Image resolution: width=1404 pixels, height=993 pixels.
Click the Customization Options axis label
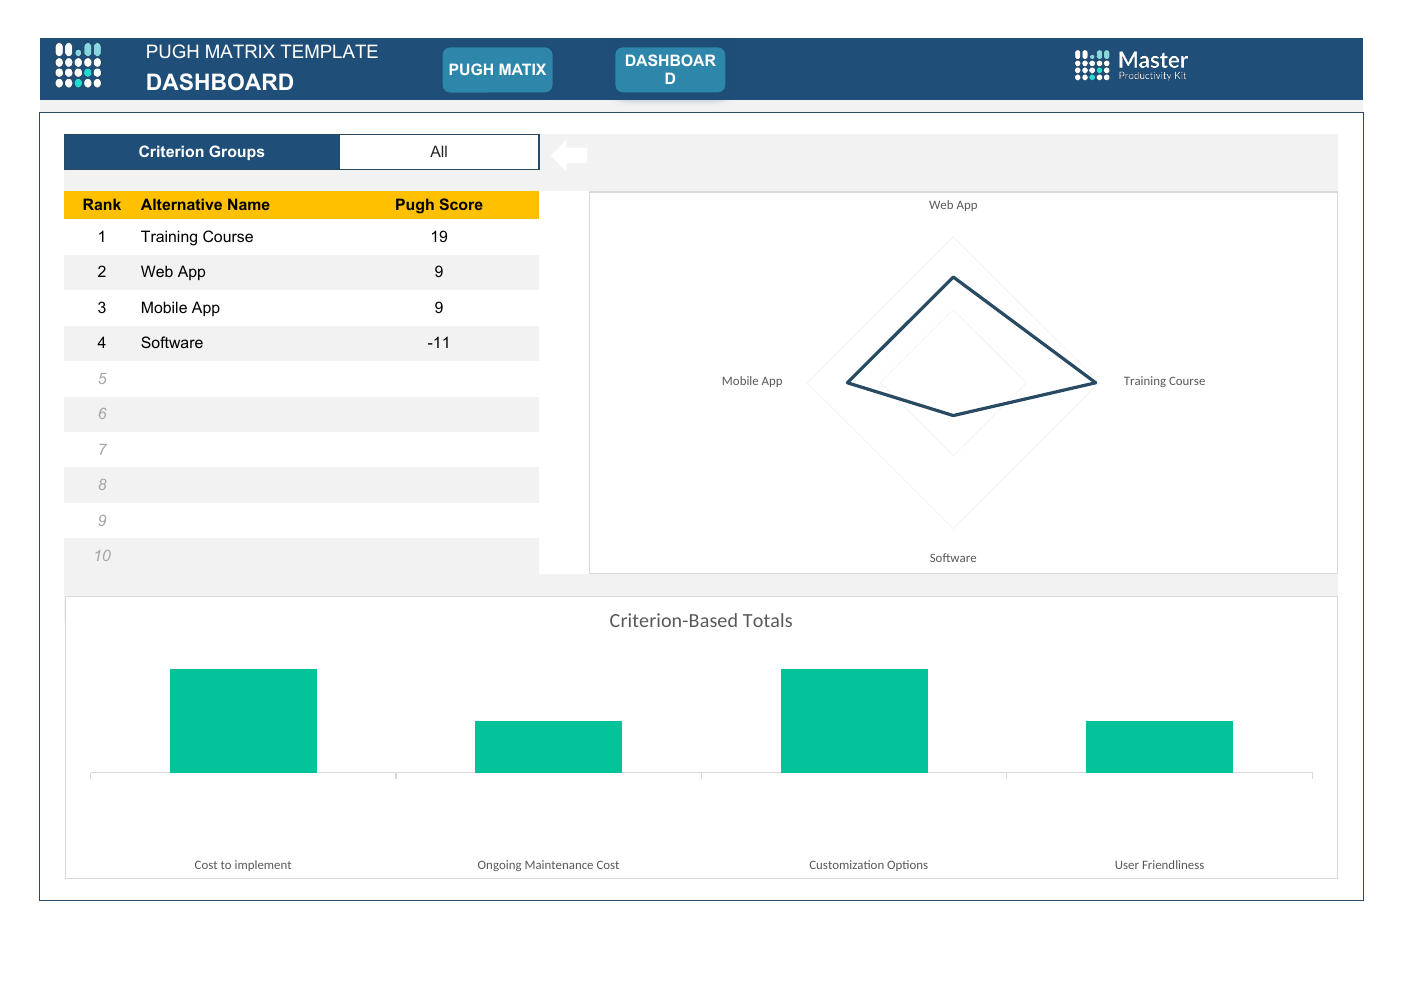[x=868, y=865]
